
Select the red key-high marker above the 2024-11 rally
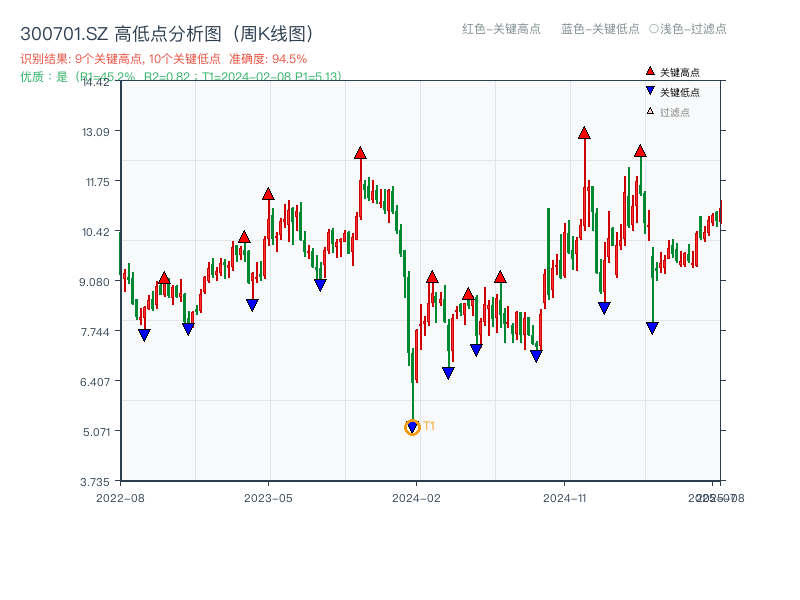[640, 152]
